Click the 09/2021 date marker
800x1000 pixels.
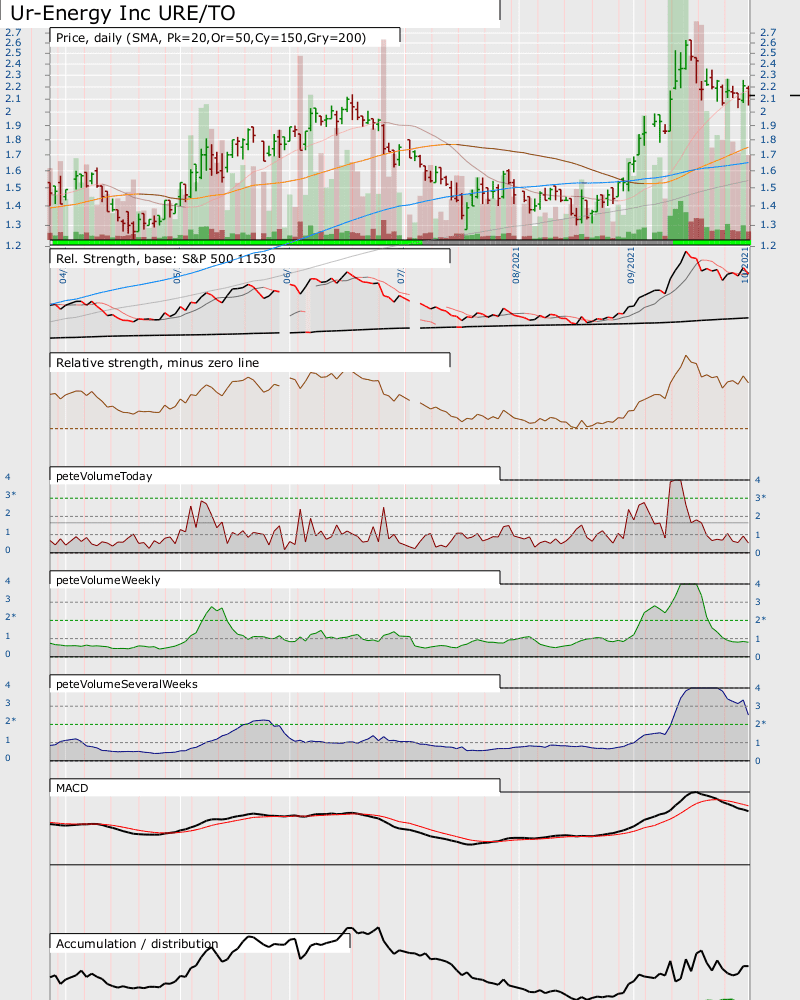[631, 265]
